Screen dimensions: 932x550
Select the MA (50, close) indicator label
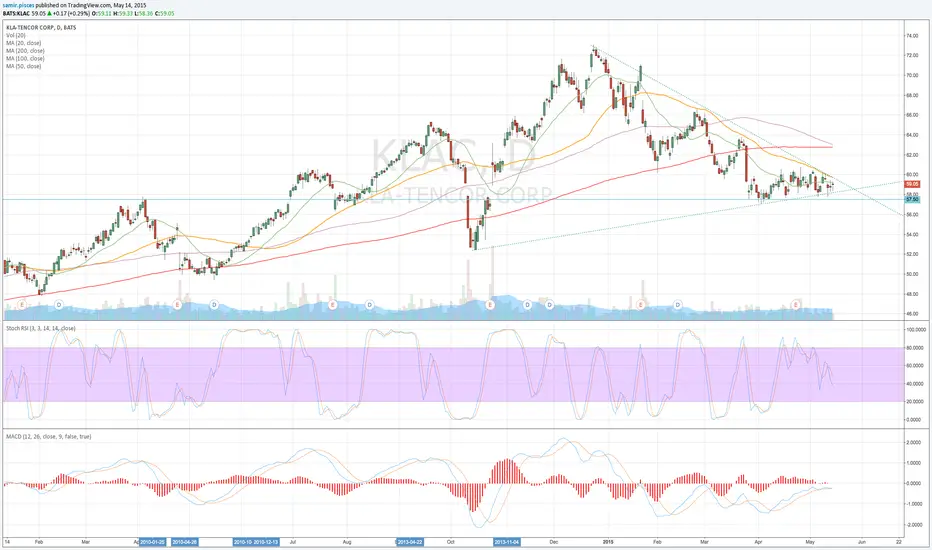[x=24, y=66]
